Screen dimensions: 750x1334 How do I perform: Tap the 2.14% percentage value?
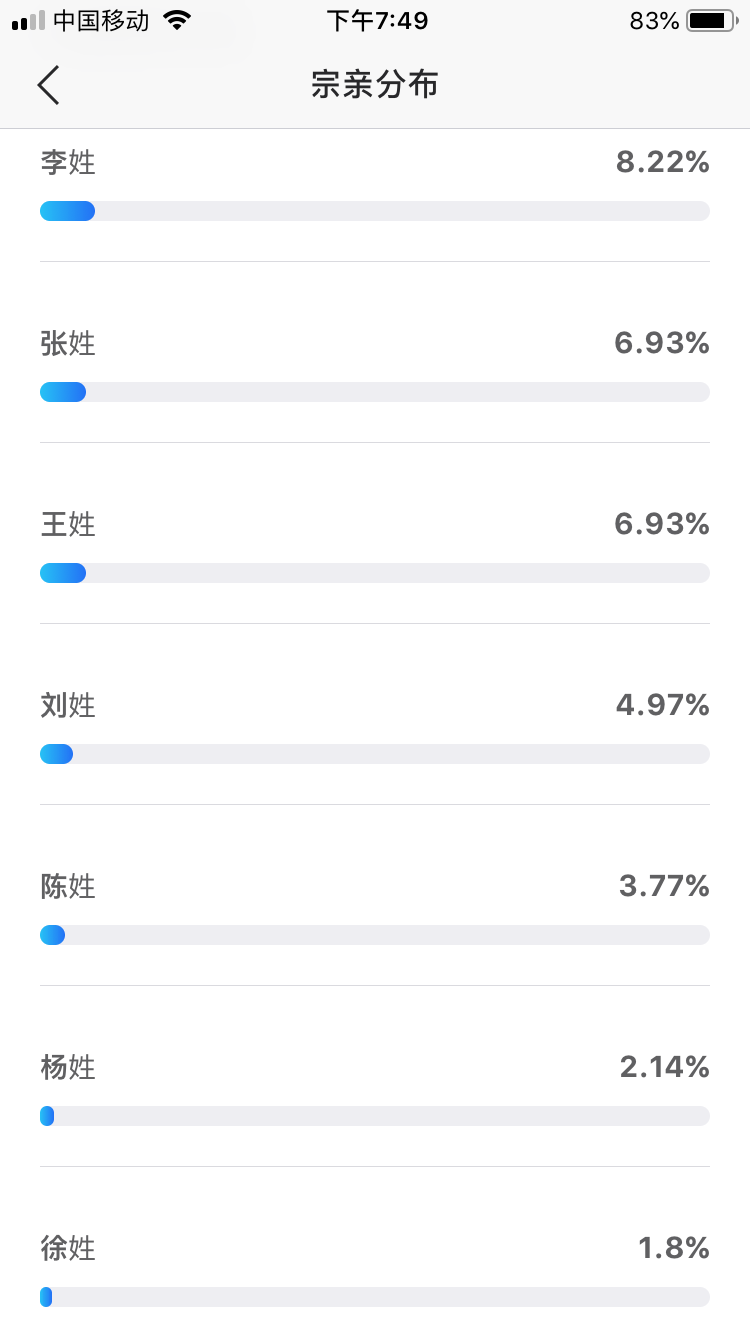pyautogui.click(x=664, y=1067)
